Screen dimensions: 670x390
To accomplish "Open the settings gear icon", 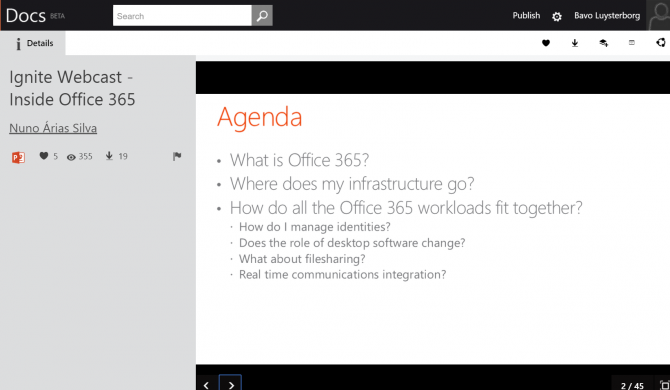I will pyautogui.click(x=556, y=17).
